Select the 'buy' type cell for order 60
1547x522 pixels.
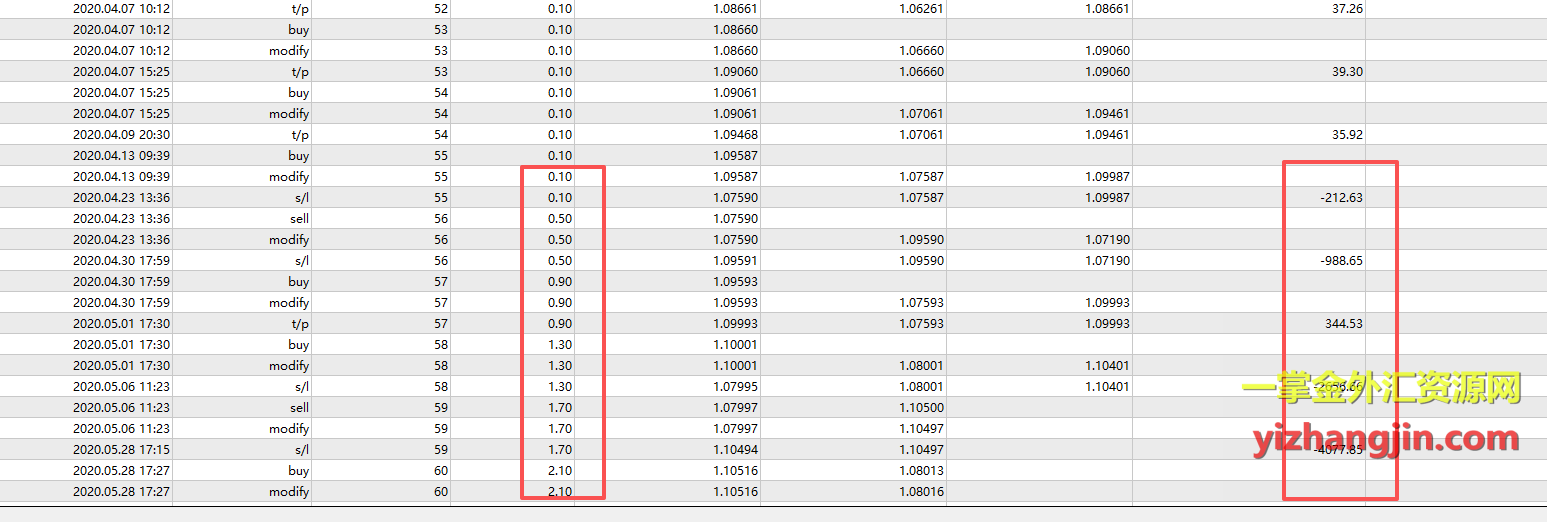click(x=298, y=471)
